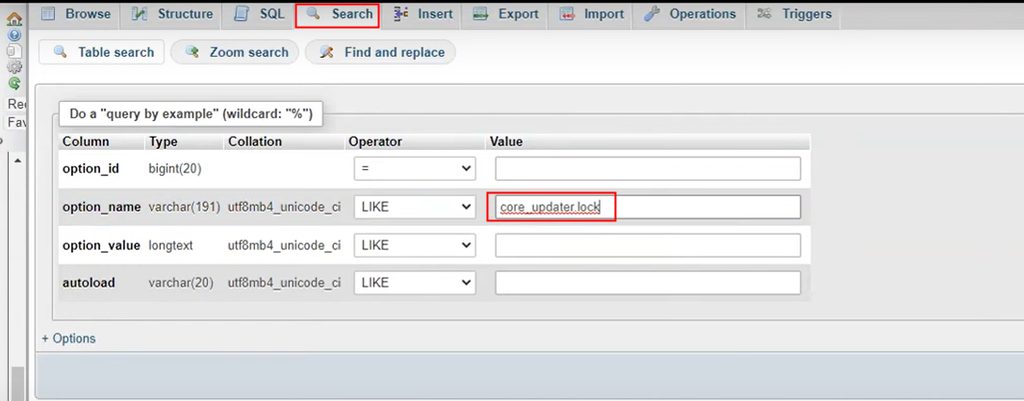The height and width of the screenshot is (401, 1024).
Task: Click the Insert tab's row icon
Action: (401, 14)
